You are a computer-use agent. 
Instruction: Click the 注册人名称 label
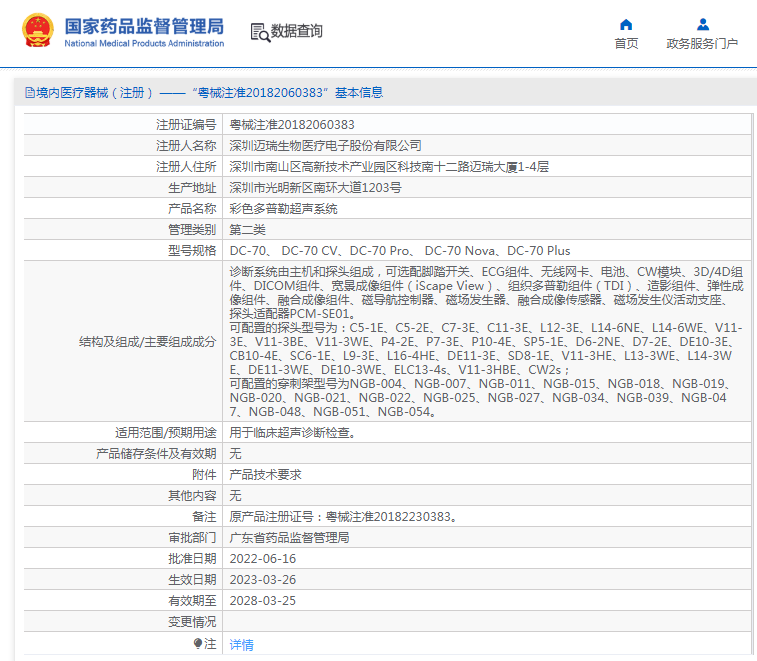click(x=186, y=145)
